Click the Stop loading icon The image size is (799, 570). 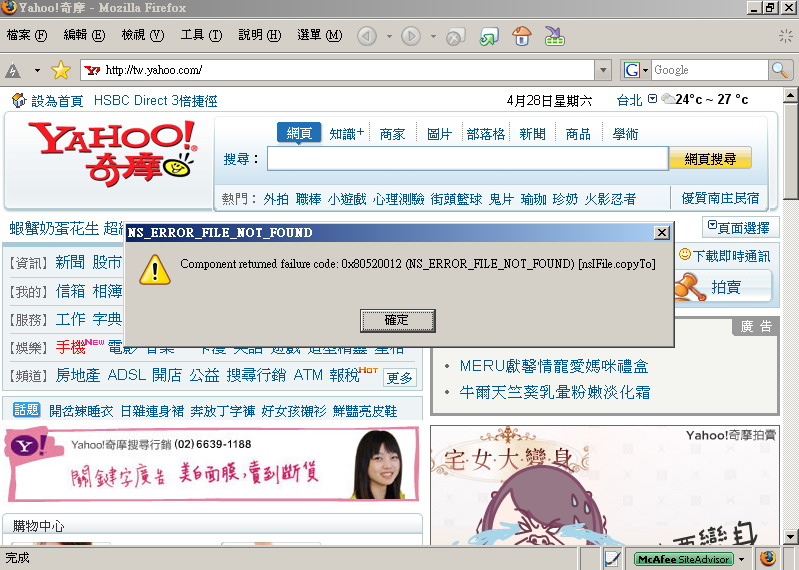(455, 37)
